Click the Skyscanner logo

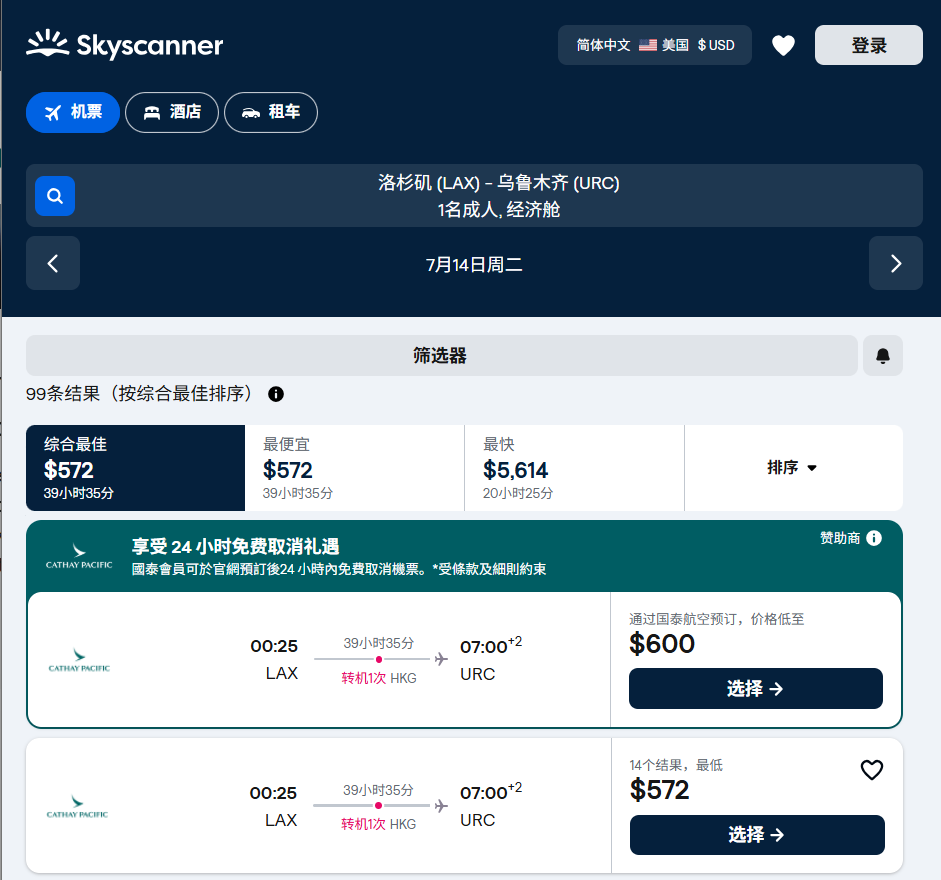[x=125, y=45]
